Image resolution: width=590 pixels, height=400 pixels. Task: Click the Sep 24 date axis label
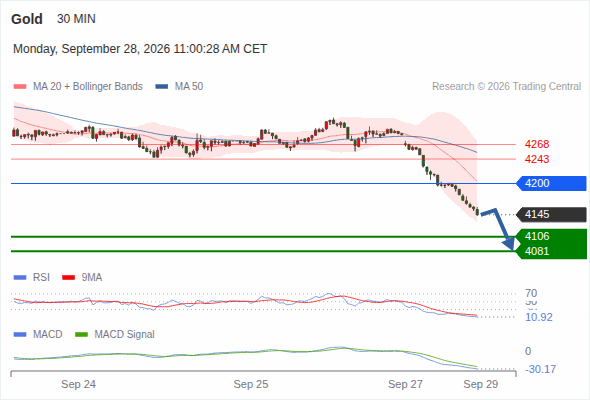[x=78, y=384]
